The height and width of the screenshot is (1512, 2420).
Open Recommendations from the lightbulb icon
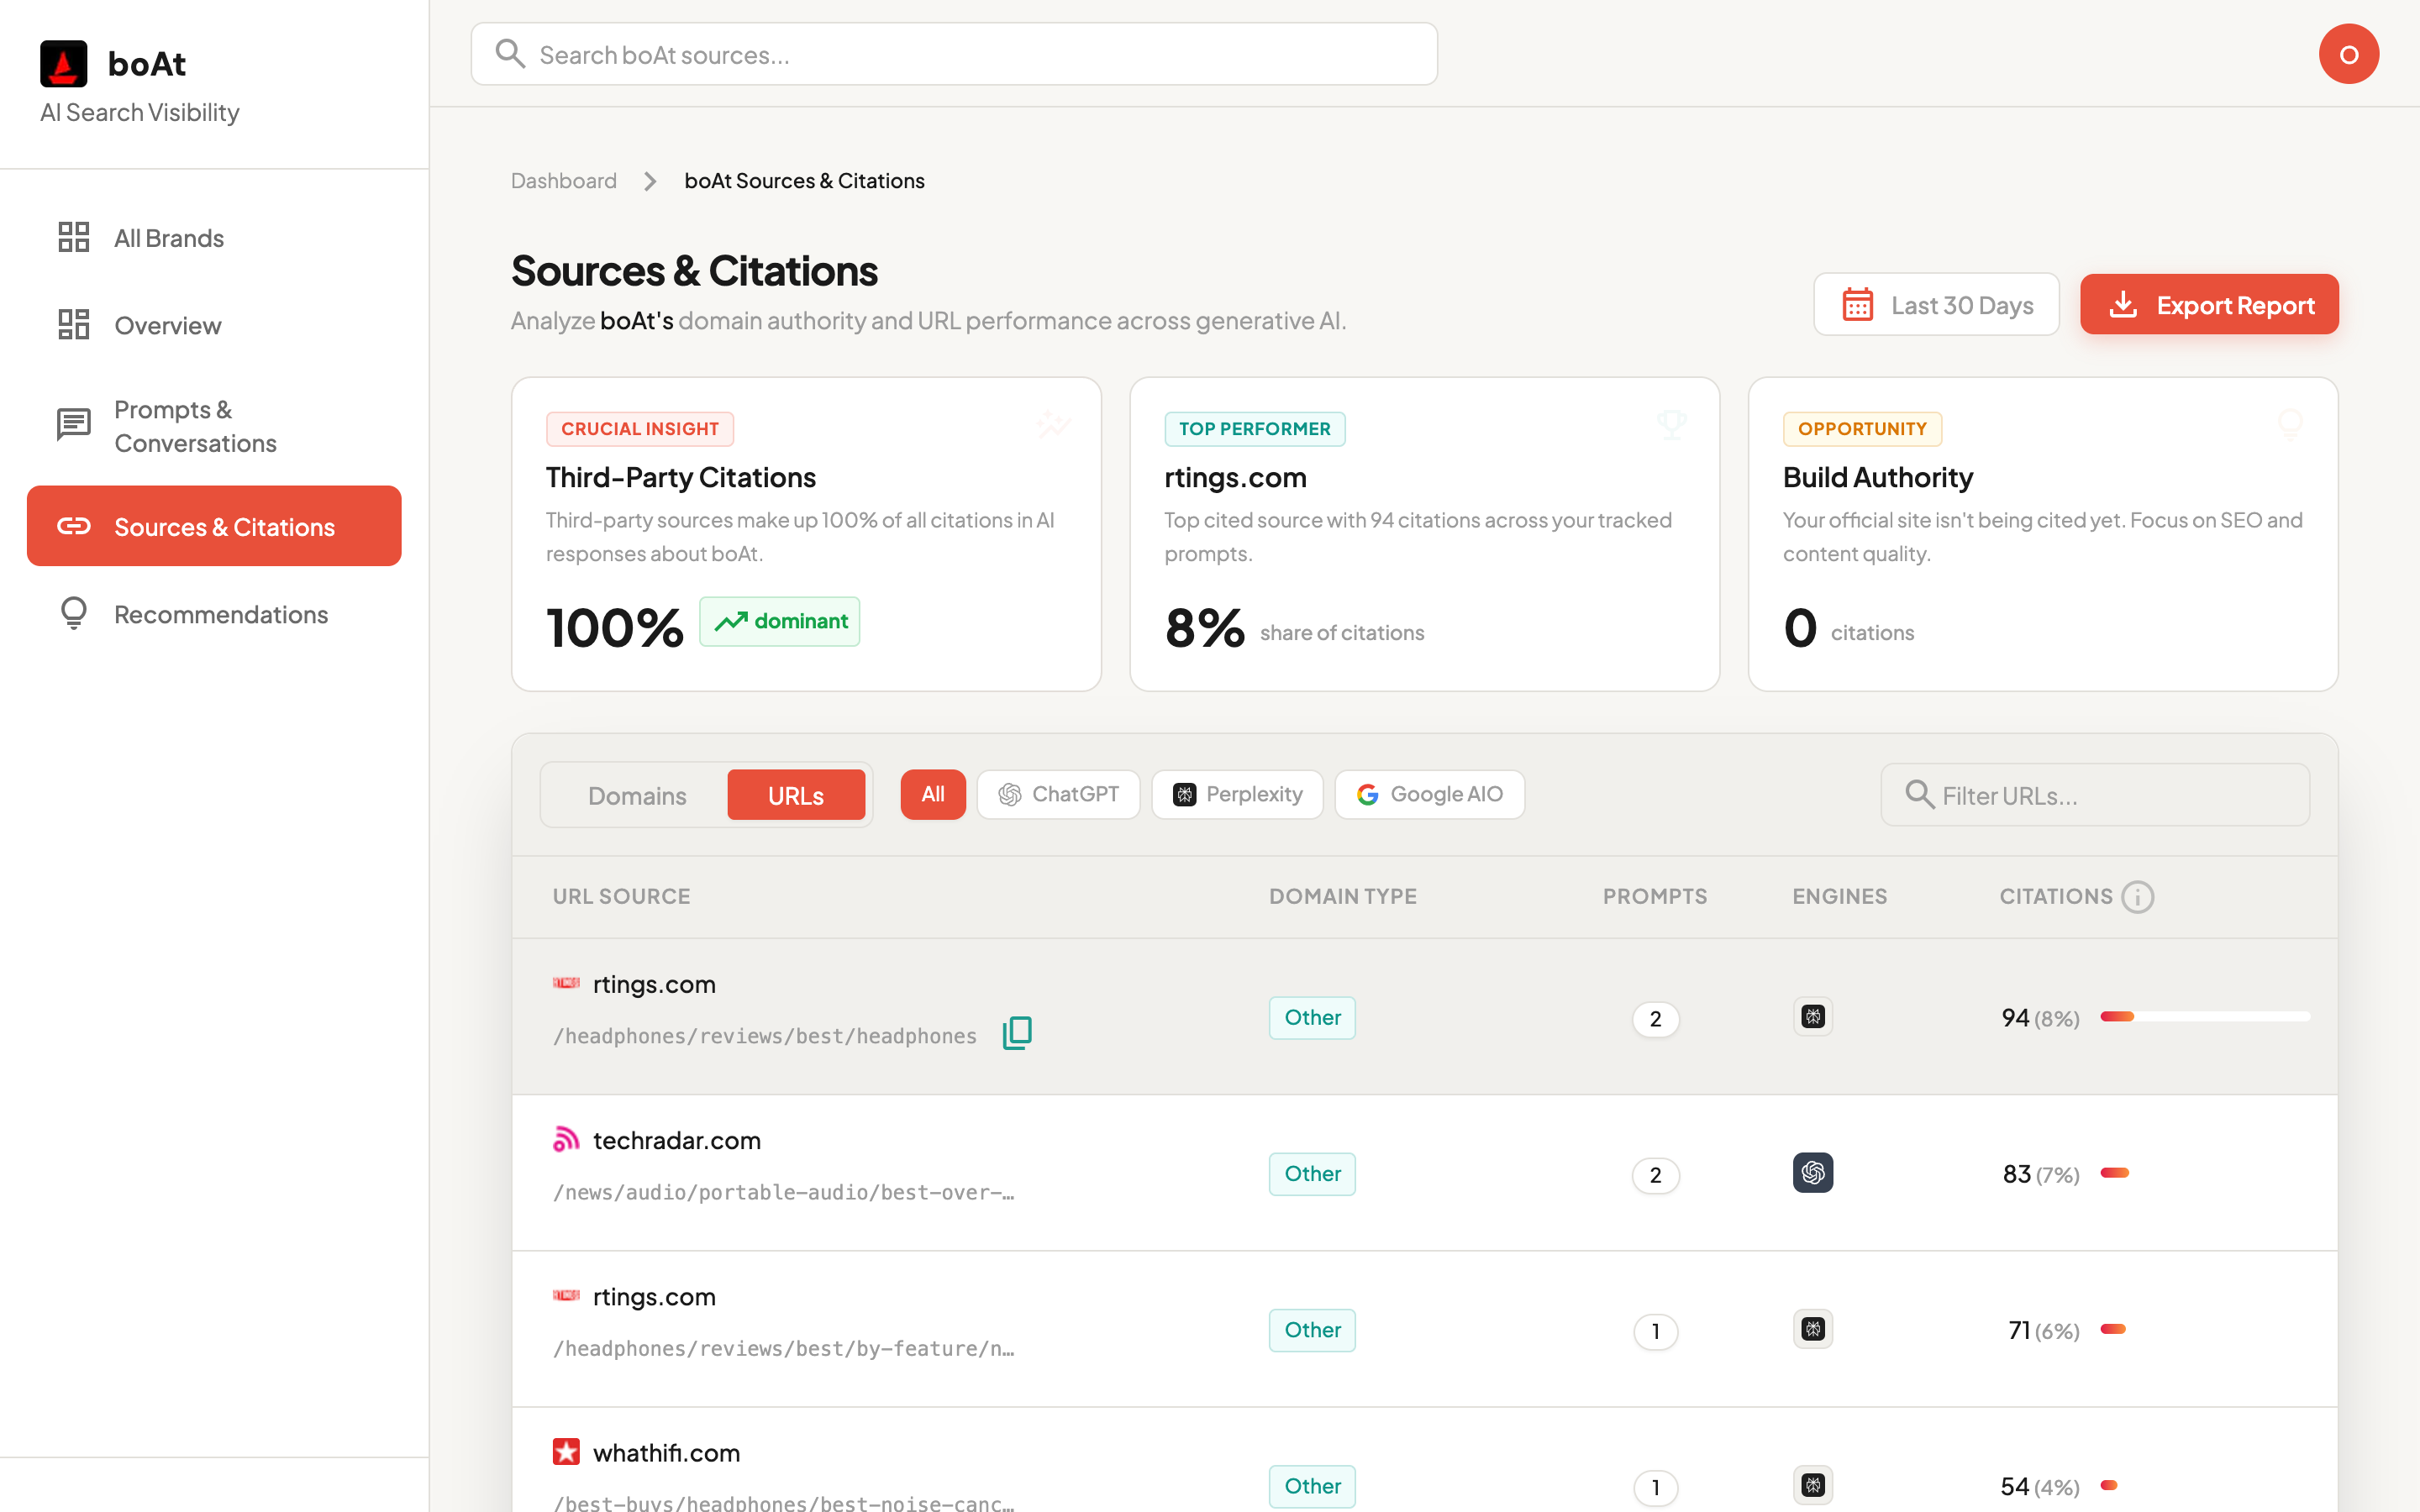coord(74,614)
